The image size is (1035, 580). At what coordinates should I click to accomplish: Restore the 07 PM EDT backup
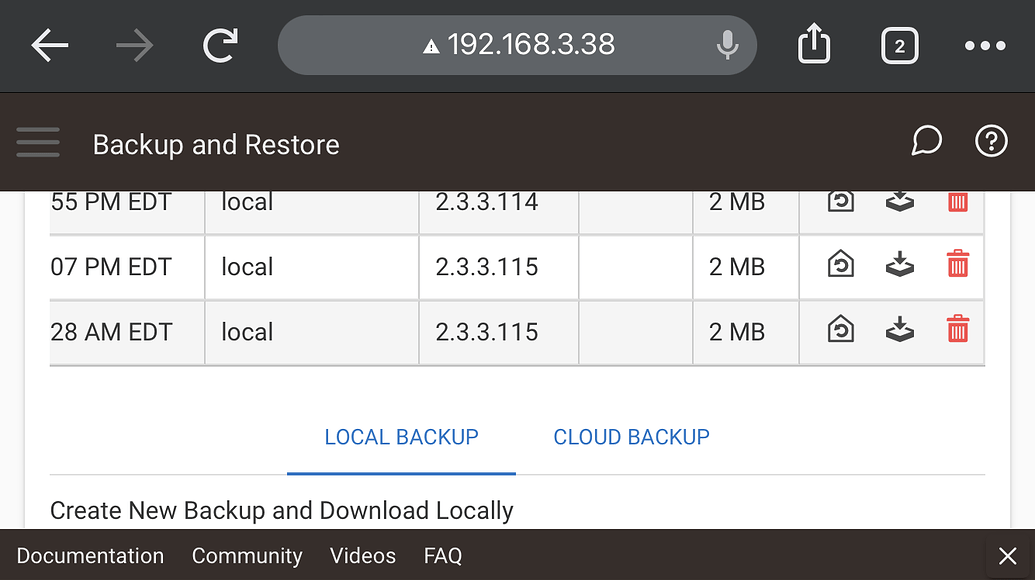coord(841,266)
